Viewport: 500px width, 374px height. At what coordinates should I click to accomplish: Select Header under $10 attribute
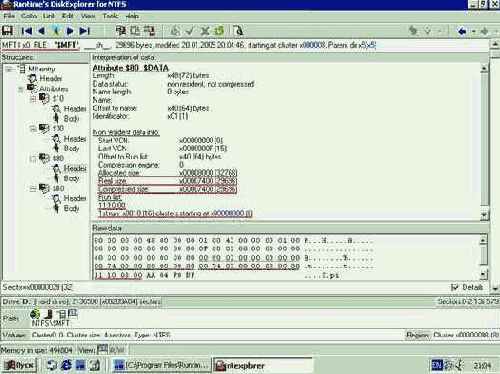point(75,109)
